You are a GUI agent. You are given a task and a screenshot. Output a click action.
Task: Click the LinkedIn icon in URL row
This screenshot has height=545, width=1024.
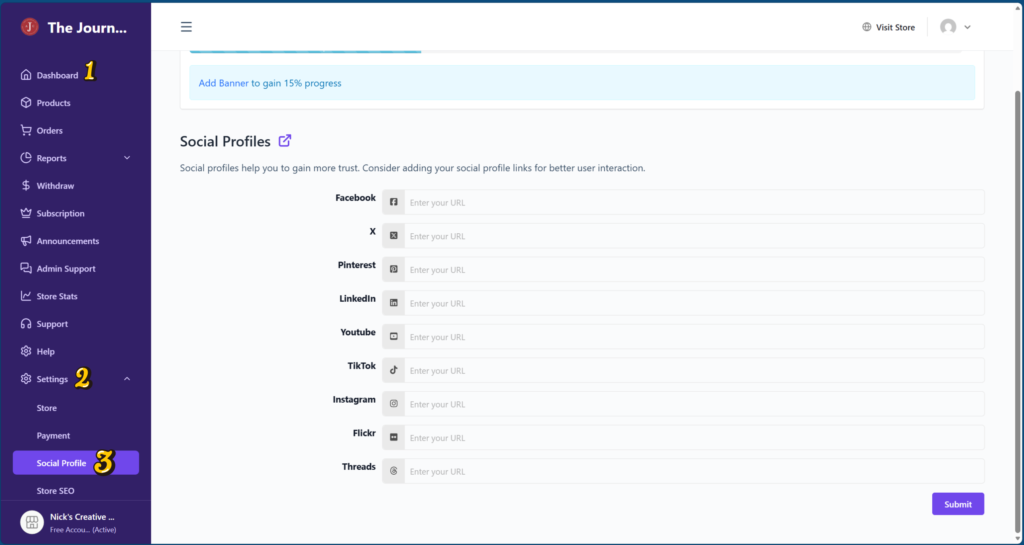tap(394, 303)
